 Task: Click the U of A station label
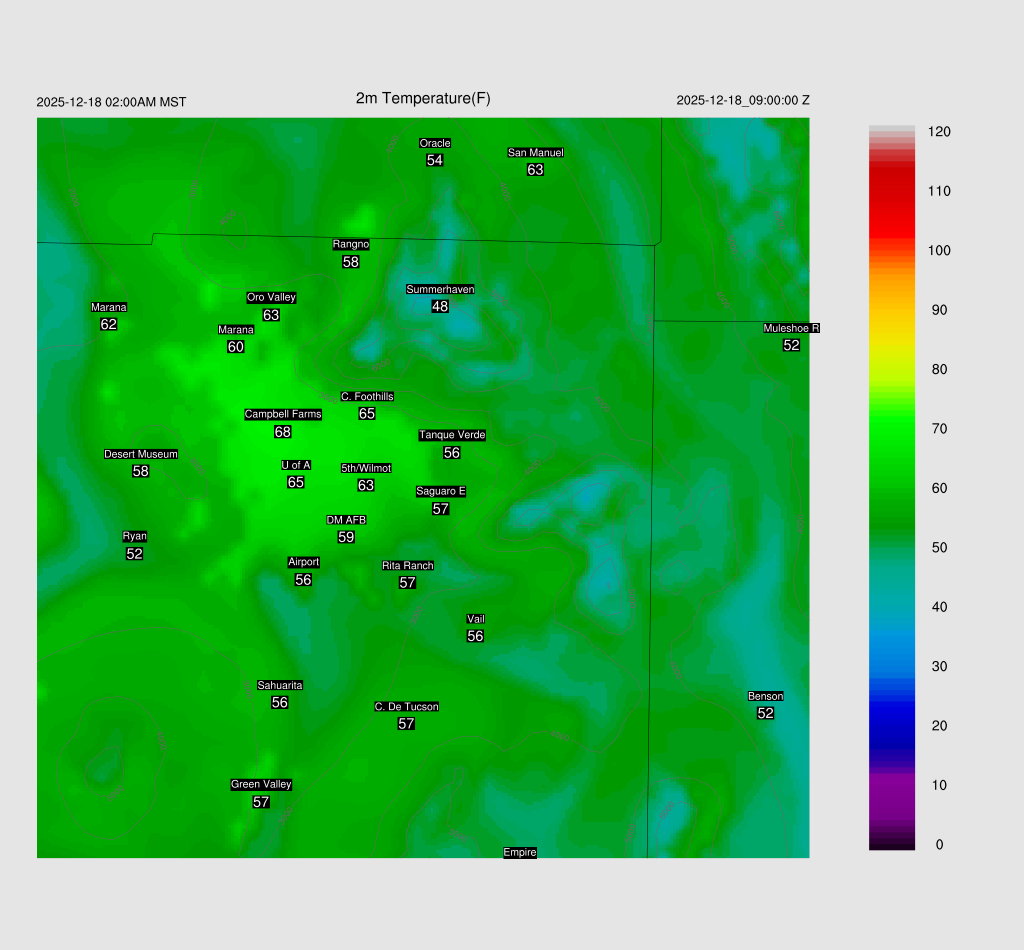coord(296,465)
